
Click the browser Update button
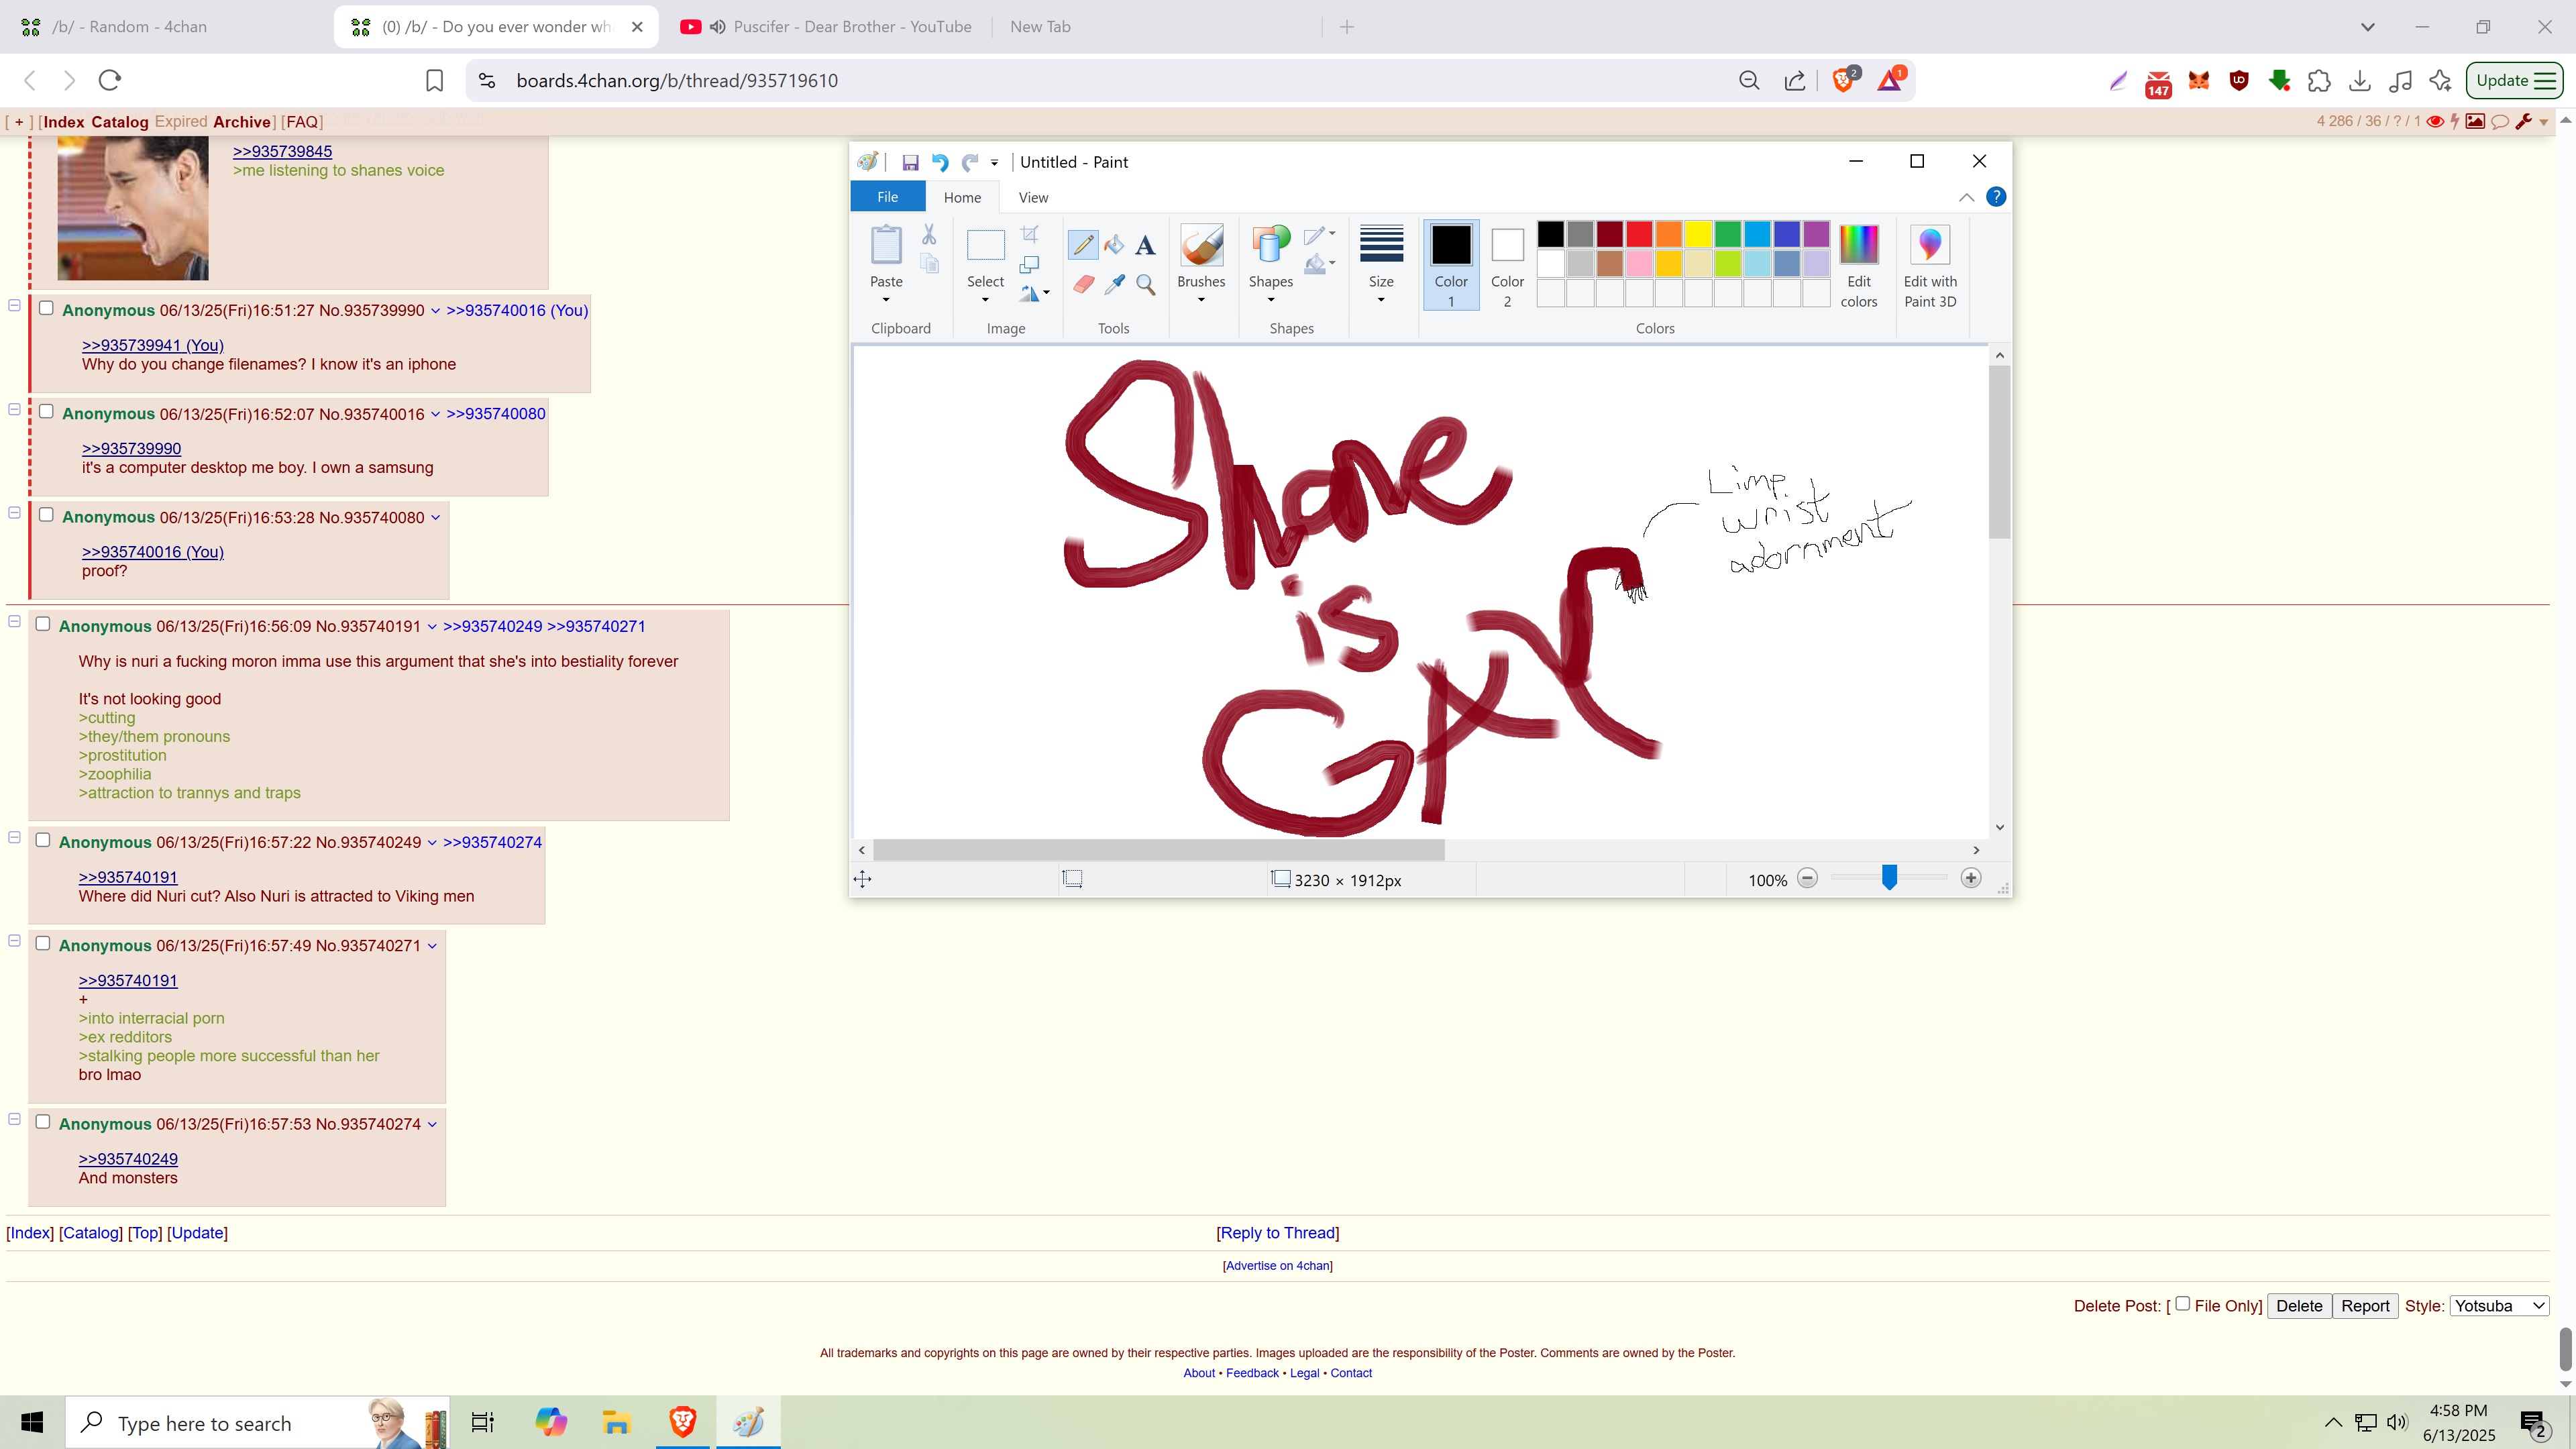(x=2514, y=80)
